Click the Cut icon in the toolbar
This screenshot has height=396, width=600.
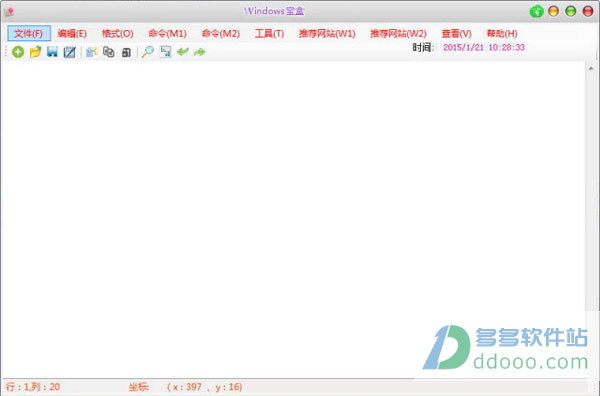pyautogui.click(x=91, y=52)
